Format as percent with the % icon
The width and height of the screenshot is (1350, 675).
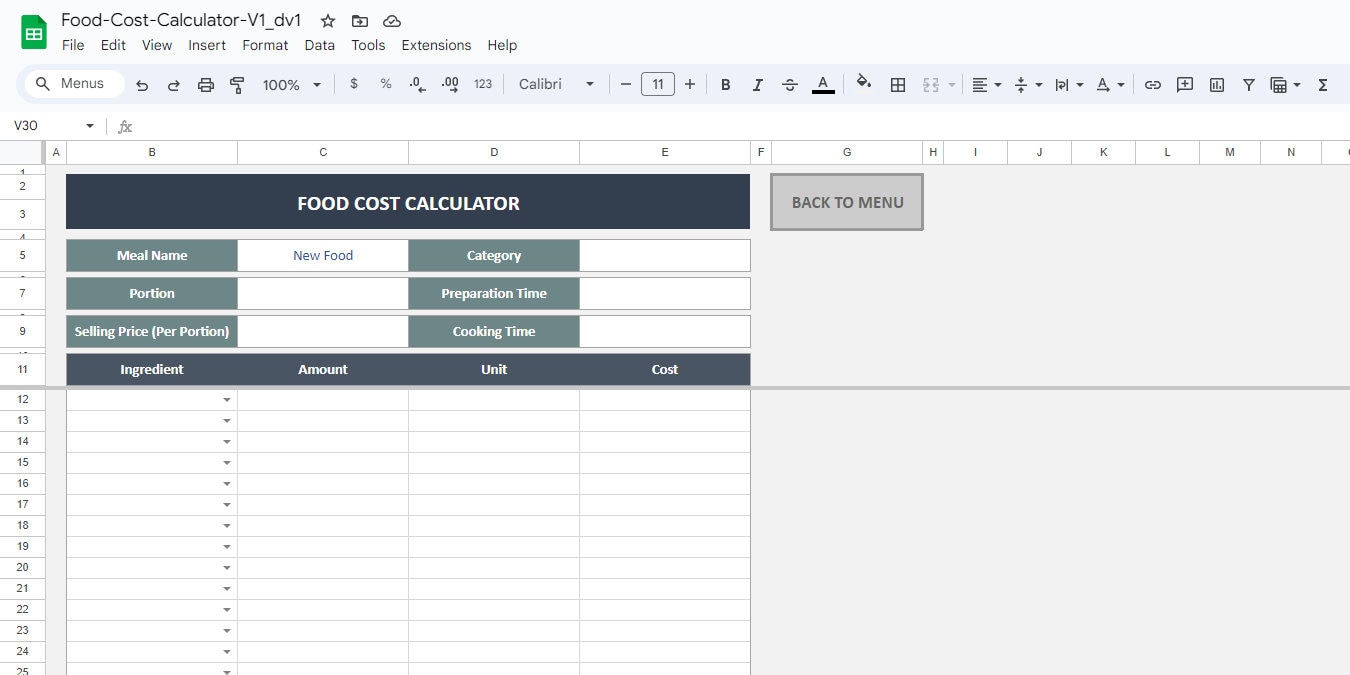(386, 84)
